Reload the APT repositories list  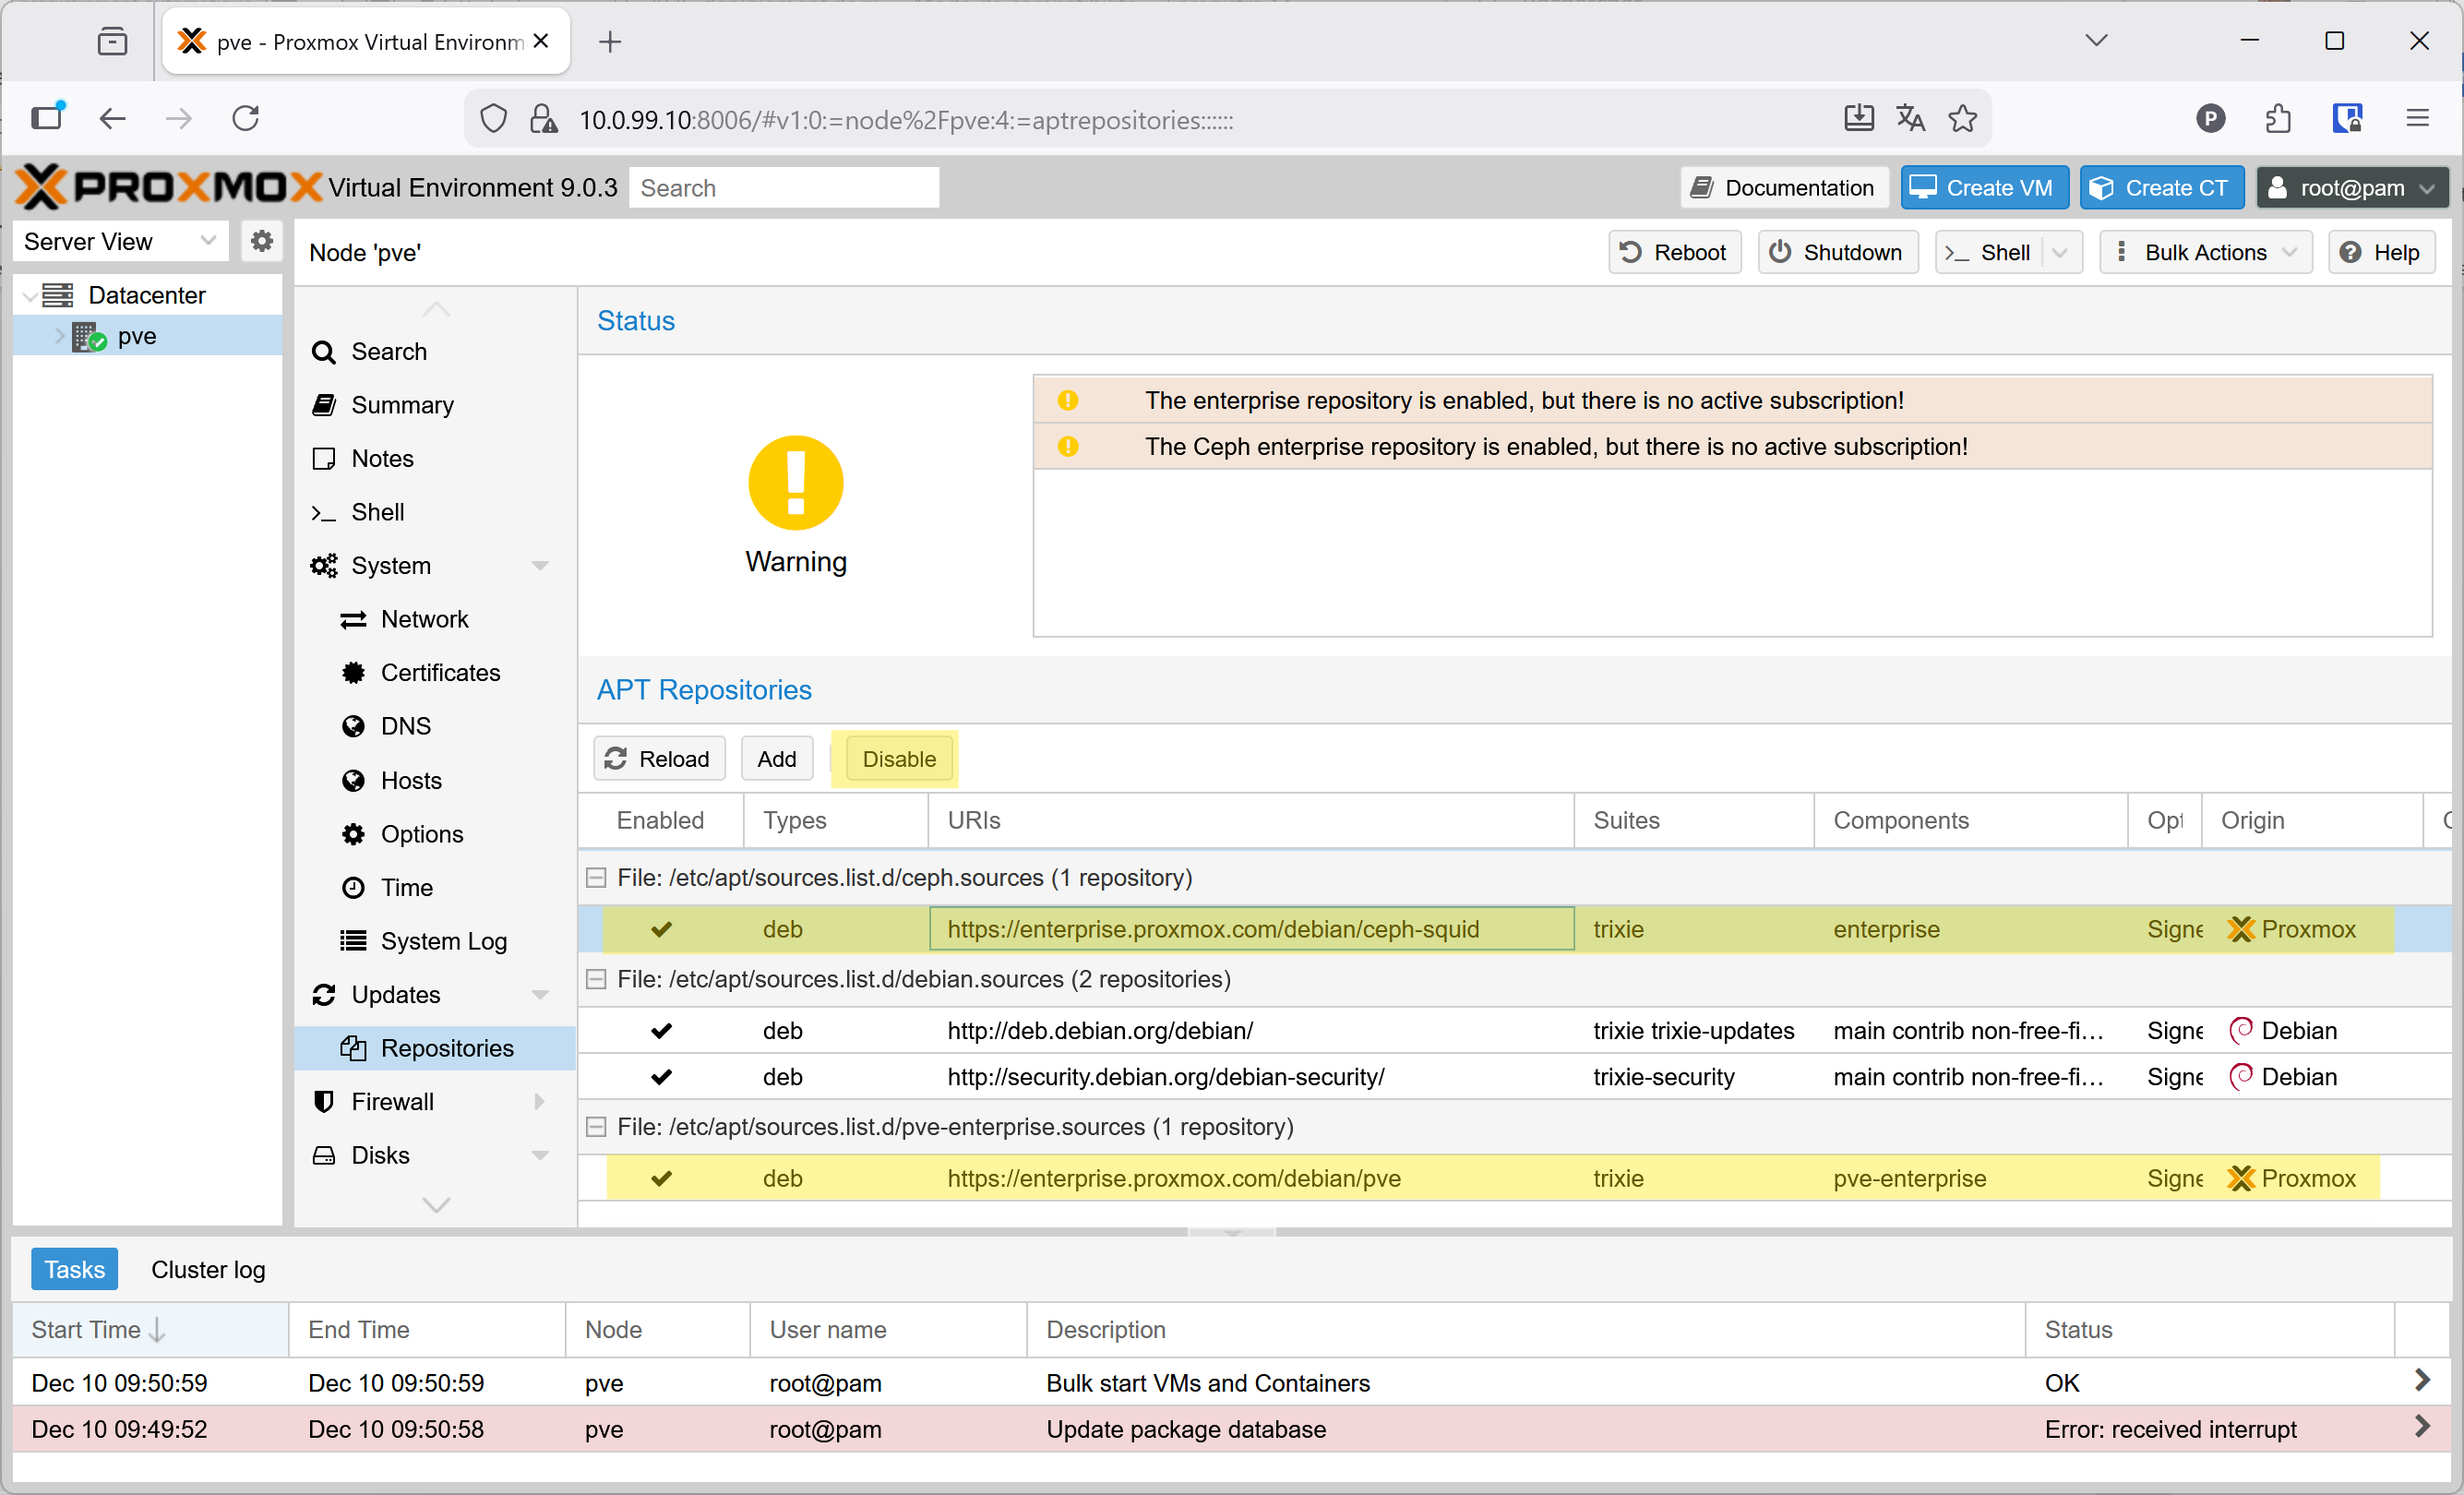tap(658, 759)
